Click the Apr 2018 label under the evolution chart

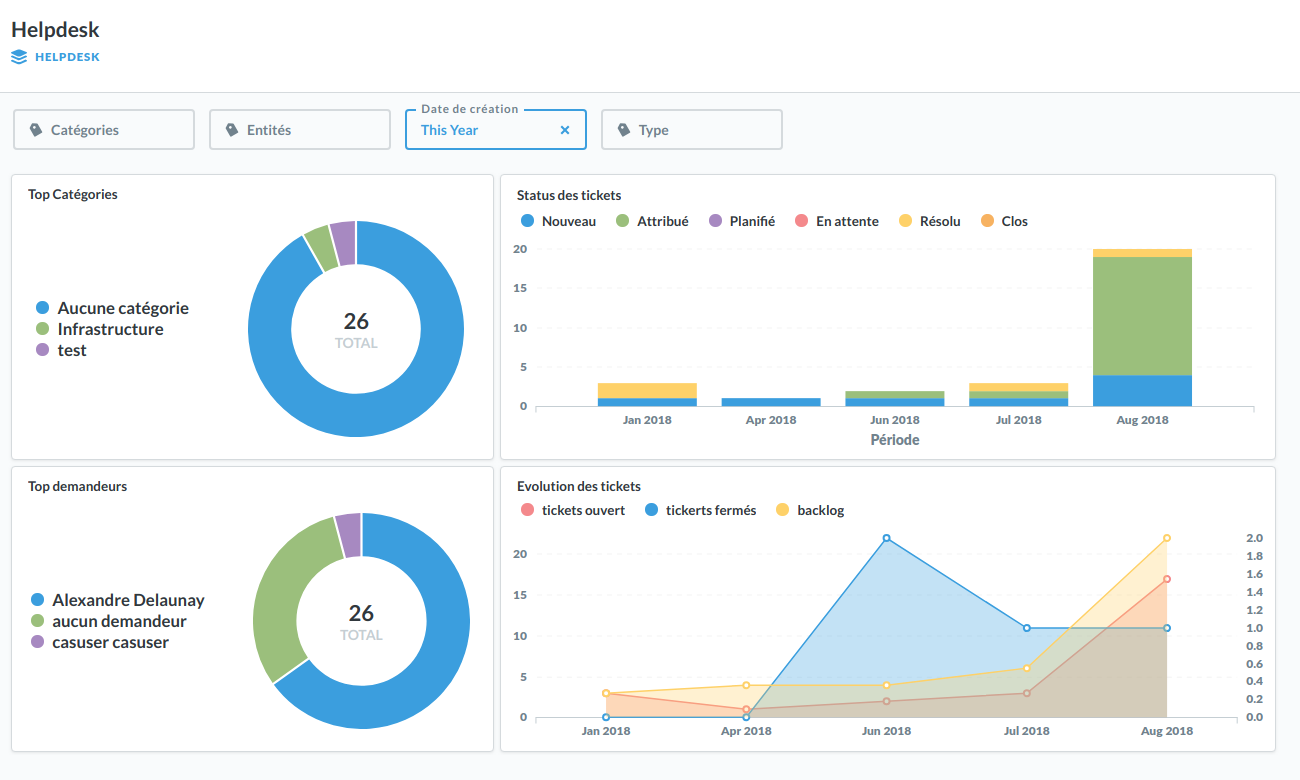(x=746, y=731)
